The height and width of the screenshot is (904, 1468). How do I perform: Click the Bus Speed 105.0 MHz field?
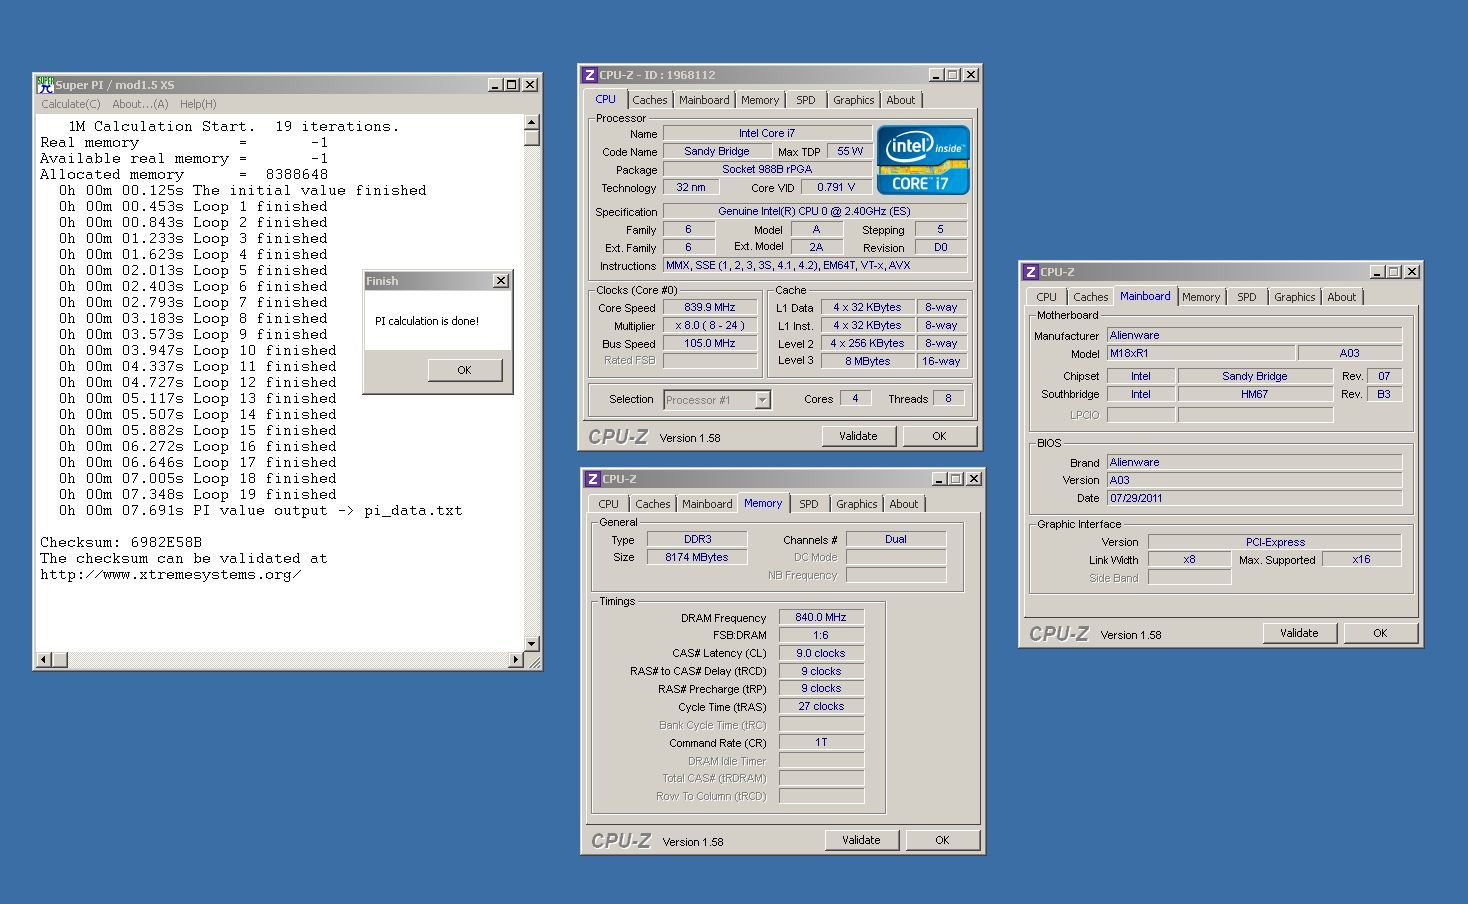pos(710,344)
